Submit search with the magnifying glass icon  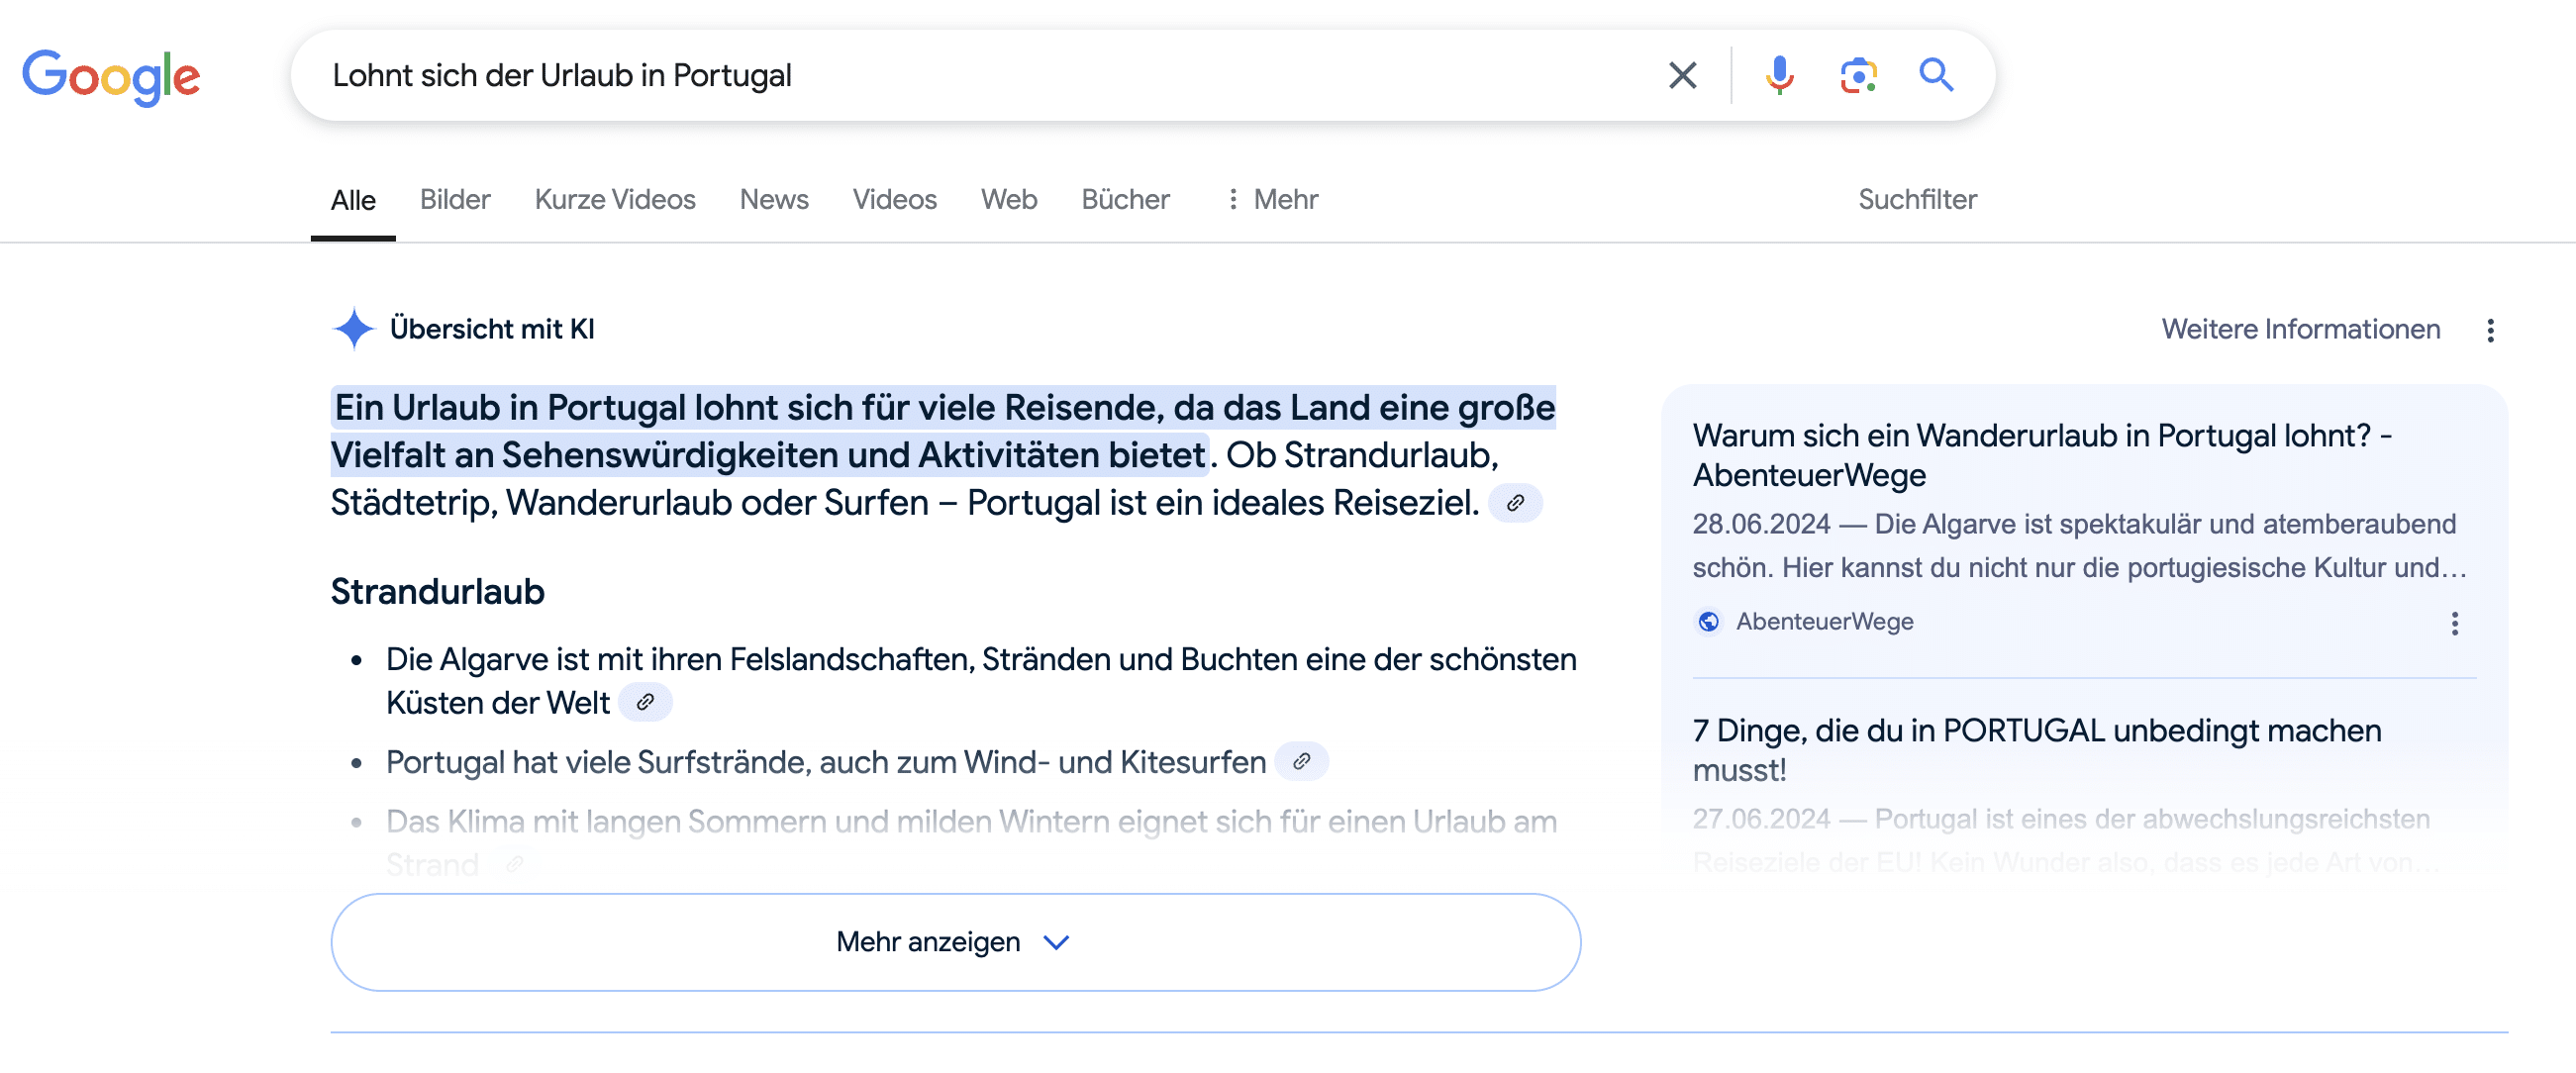coord(1936,75)
